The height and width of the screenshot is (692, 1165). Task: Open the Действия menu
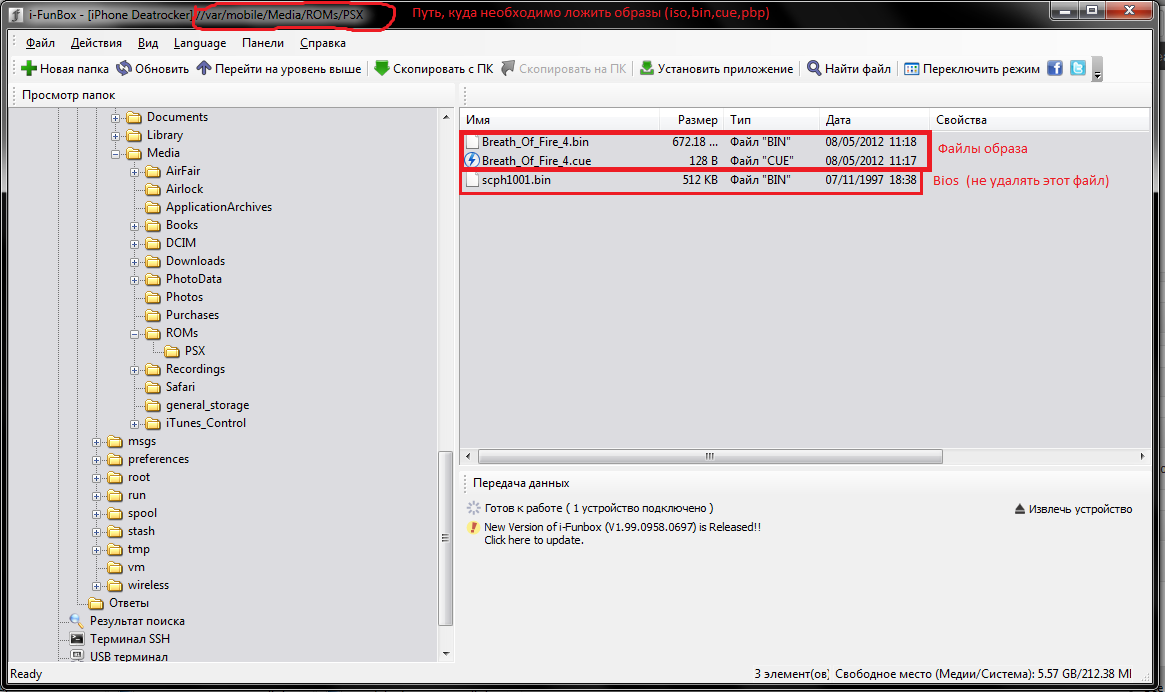[x=96, y=43]
